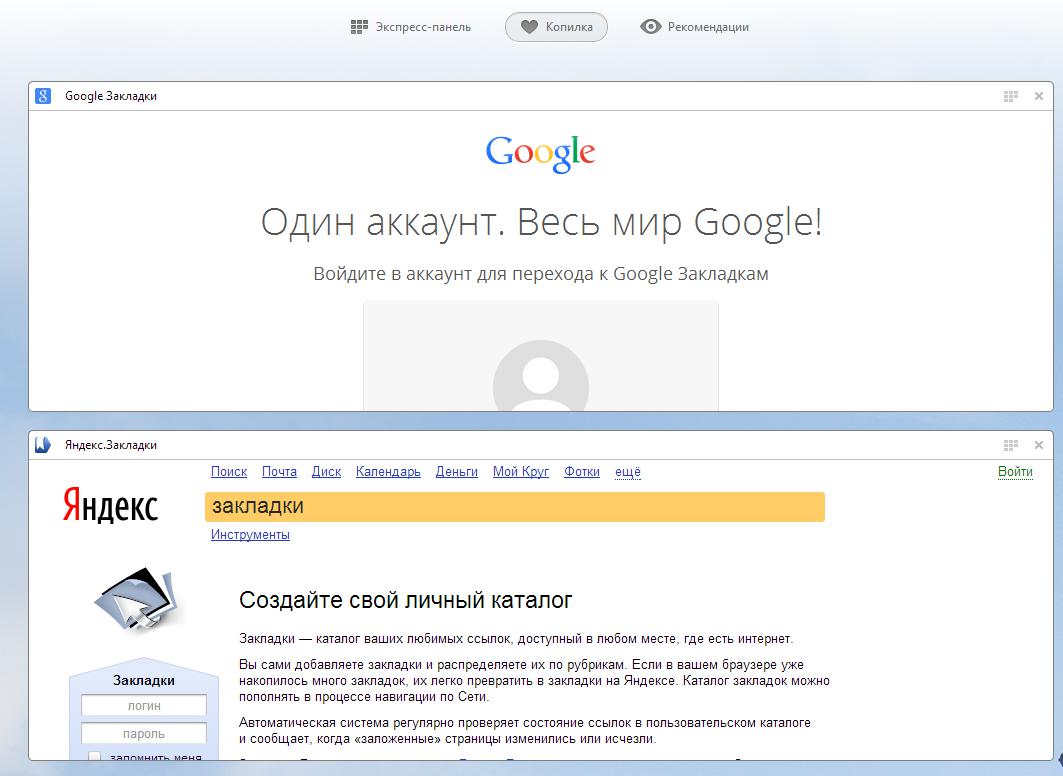Click the heart icon on Копилка
The width and height of the screenshot is (1063, 776).
click(529, 27)
